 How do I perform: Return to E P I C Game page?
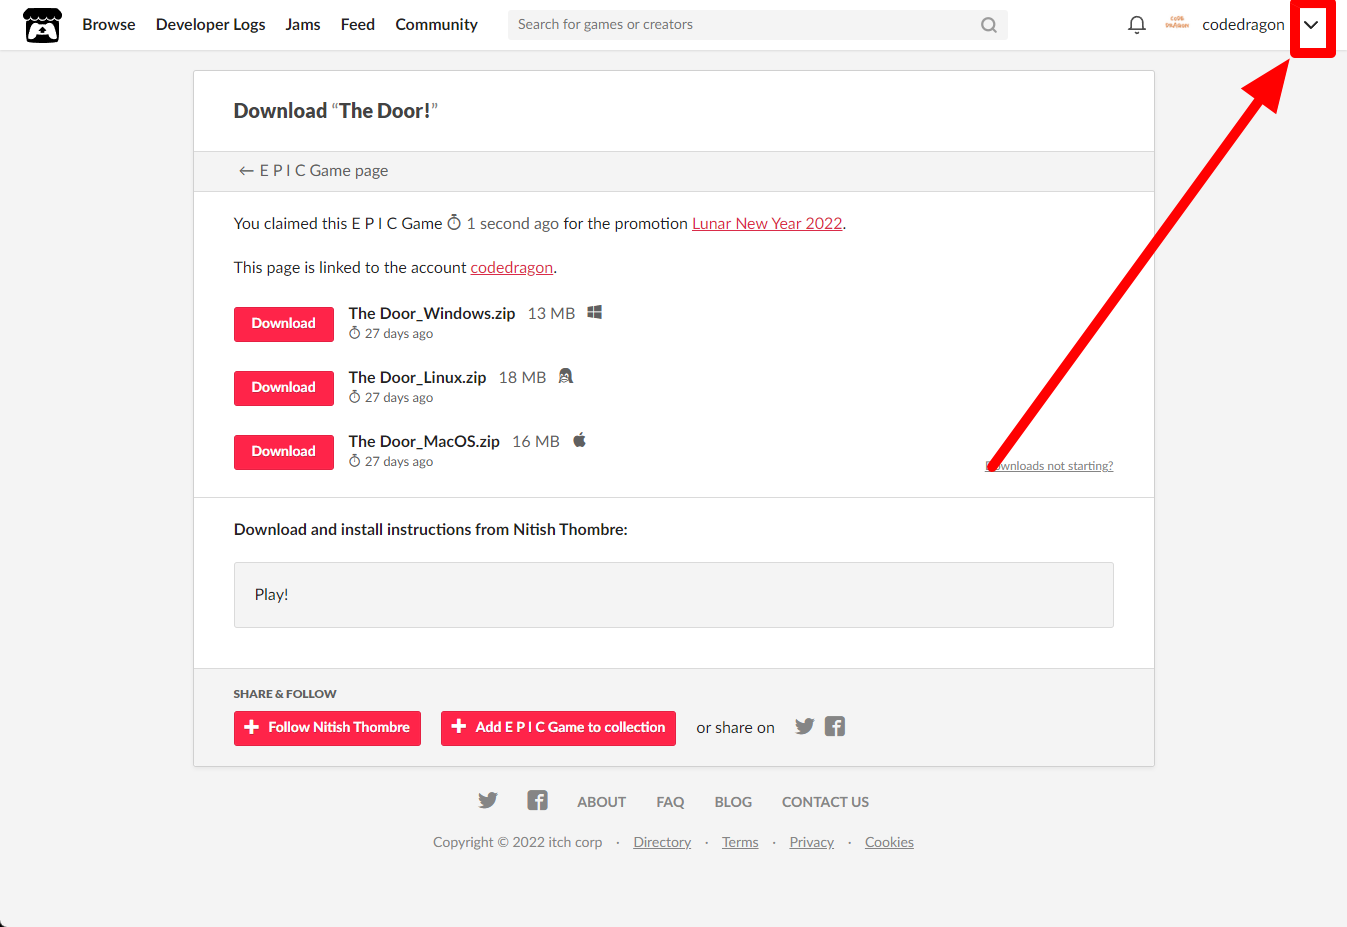tap(313, 171)
